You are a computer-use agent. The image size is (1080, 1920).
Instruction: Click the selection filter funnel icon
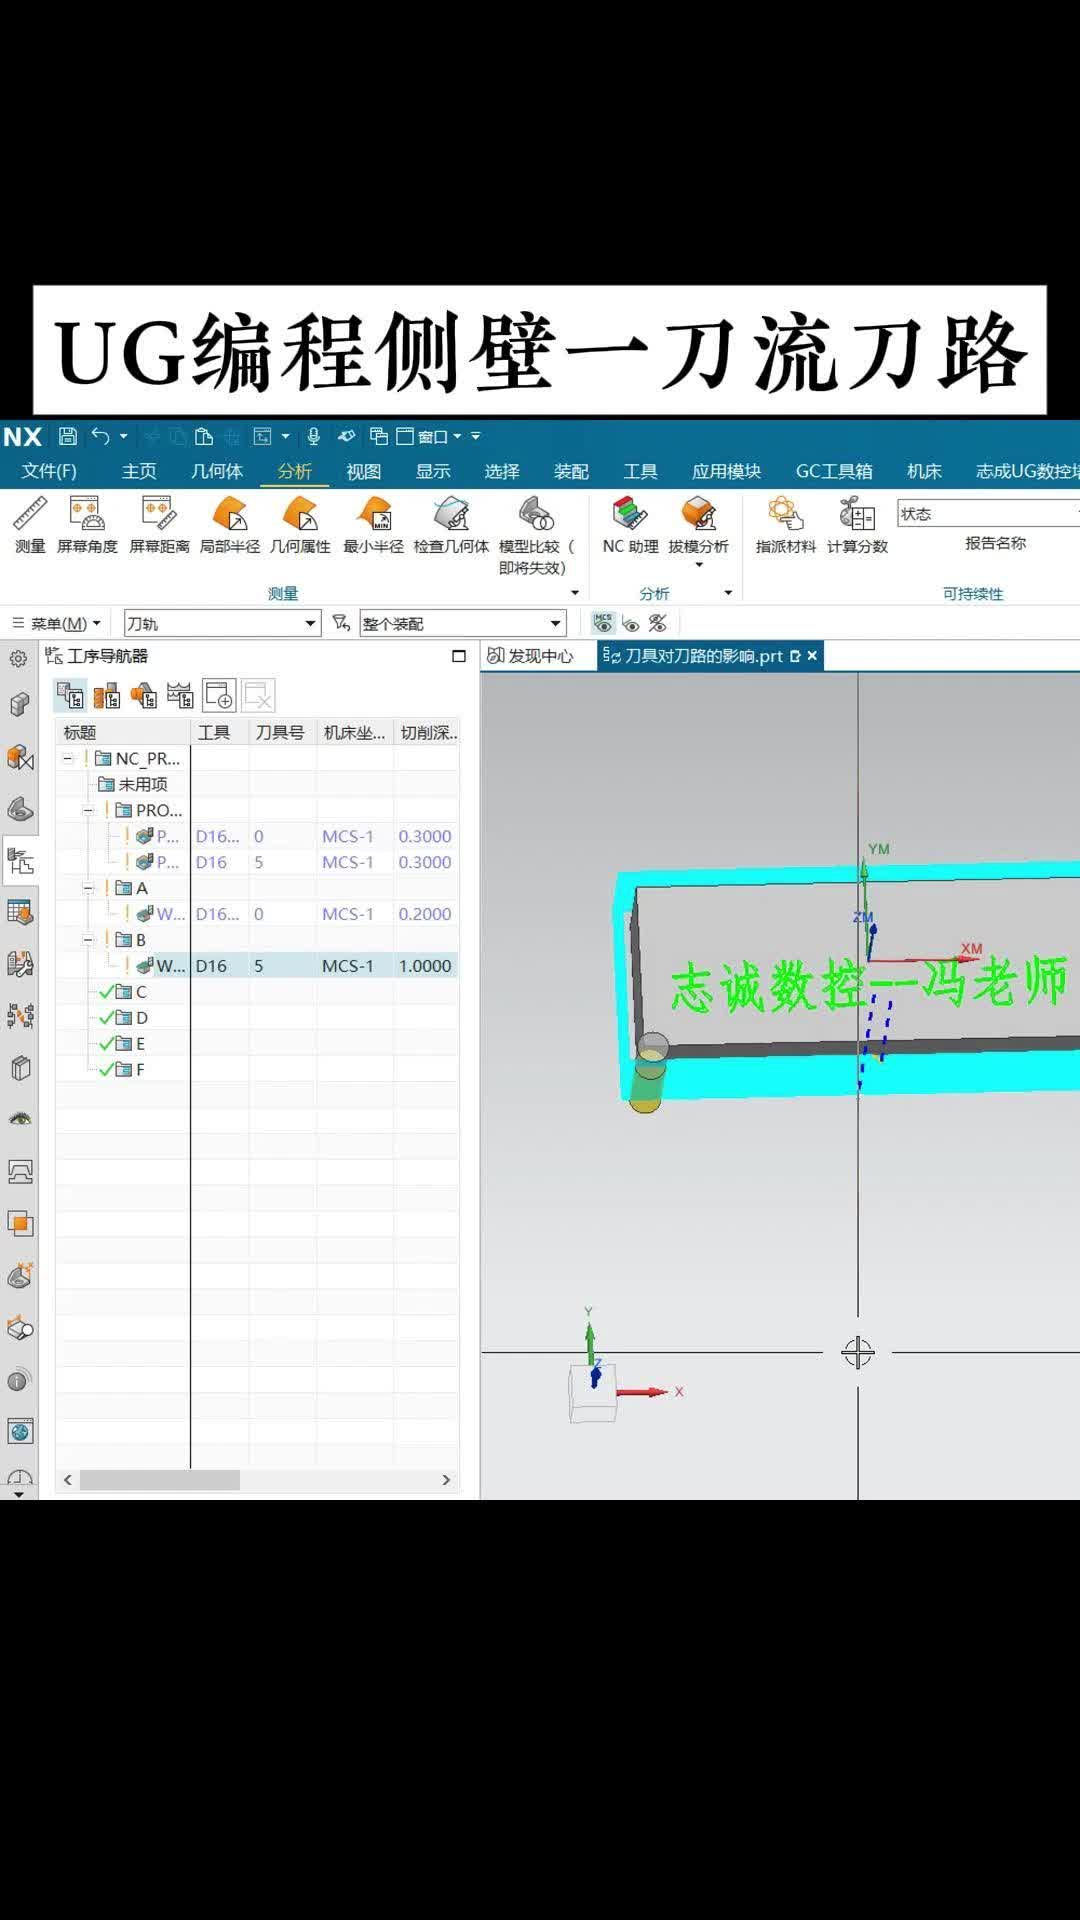pos(341,623)
